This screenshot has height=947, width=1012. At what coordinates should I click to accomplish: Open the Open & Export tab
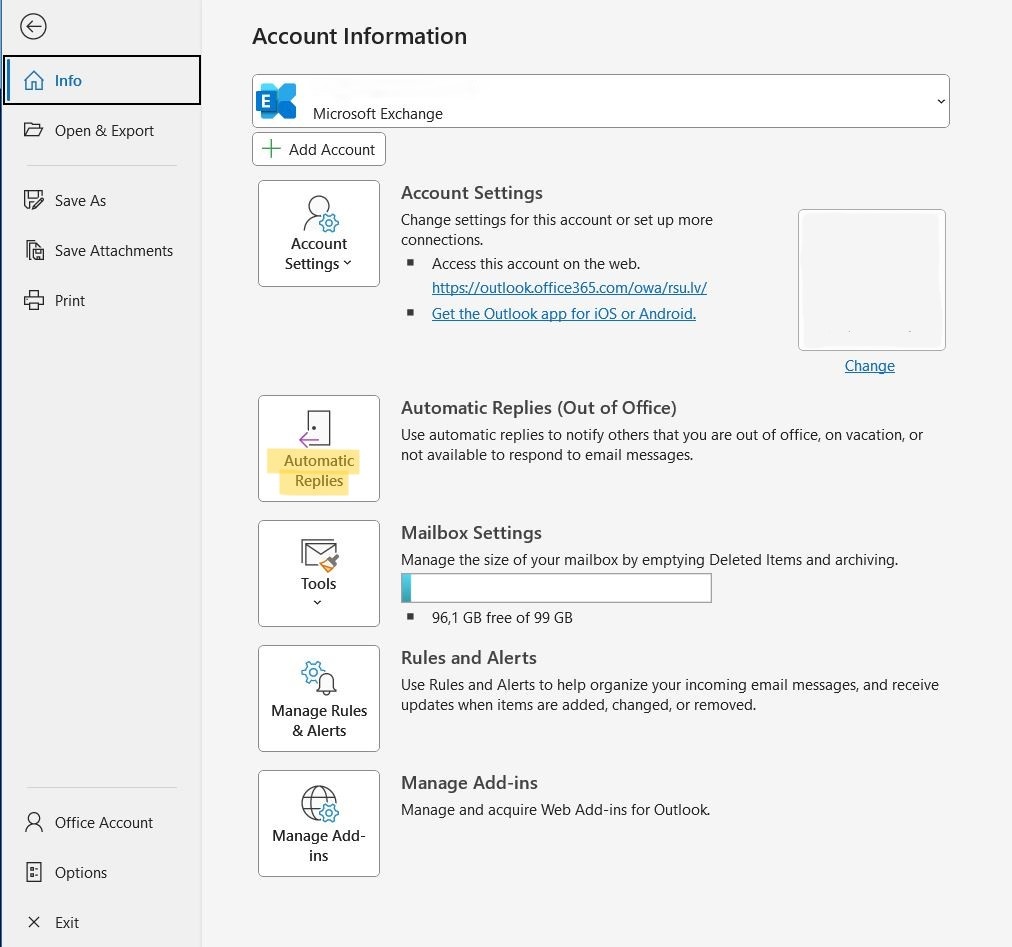pos(102,130)
